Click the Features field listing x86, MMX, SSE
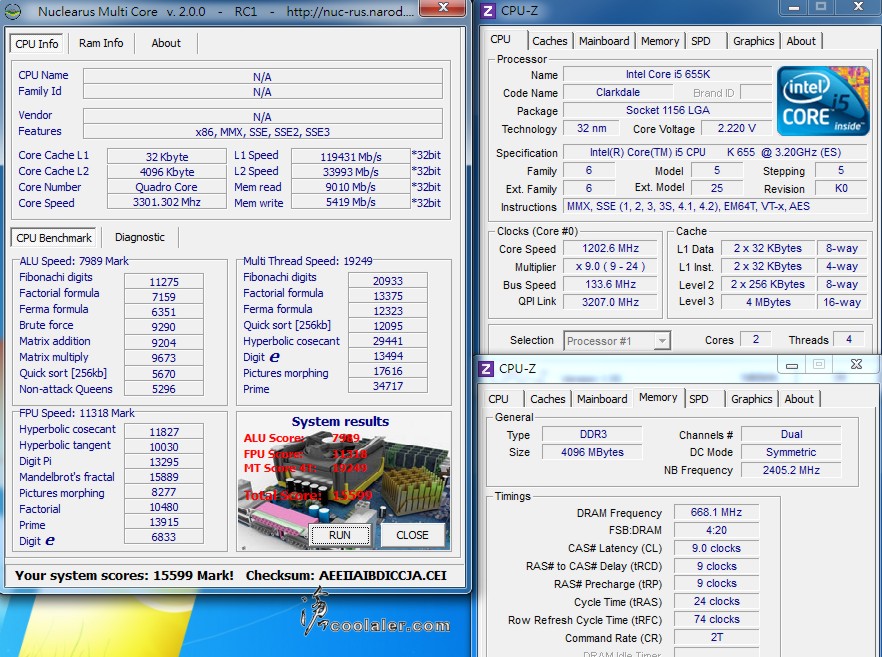Viewport: 882px width, 657px height. [x=263, y=132]
